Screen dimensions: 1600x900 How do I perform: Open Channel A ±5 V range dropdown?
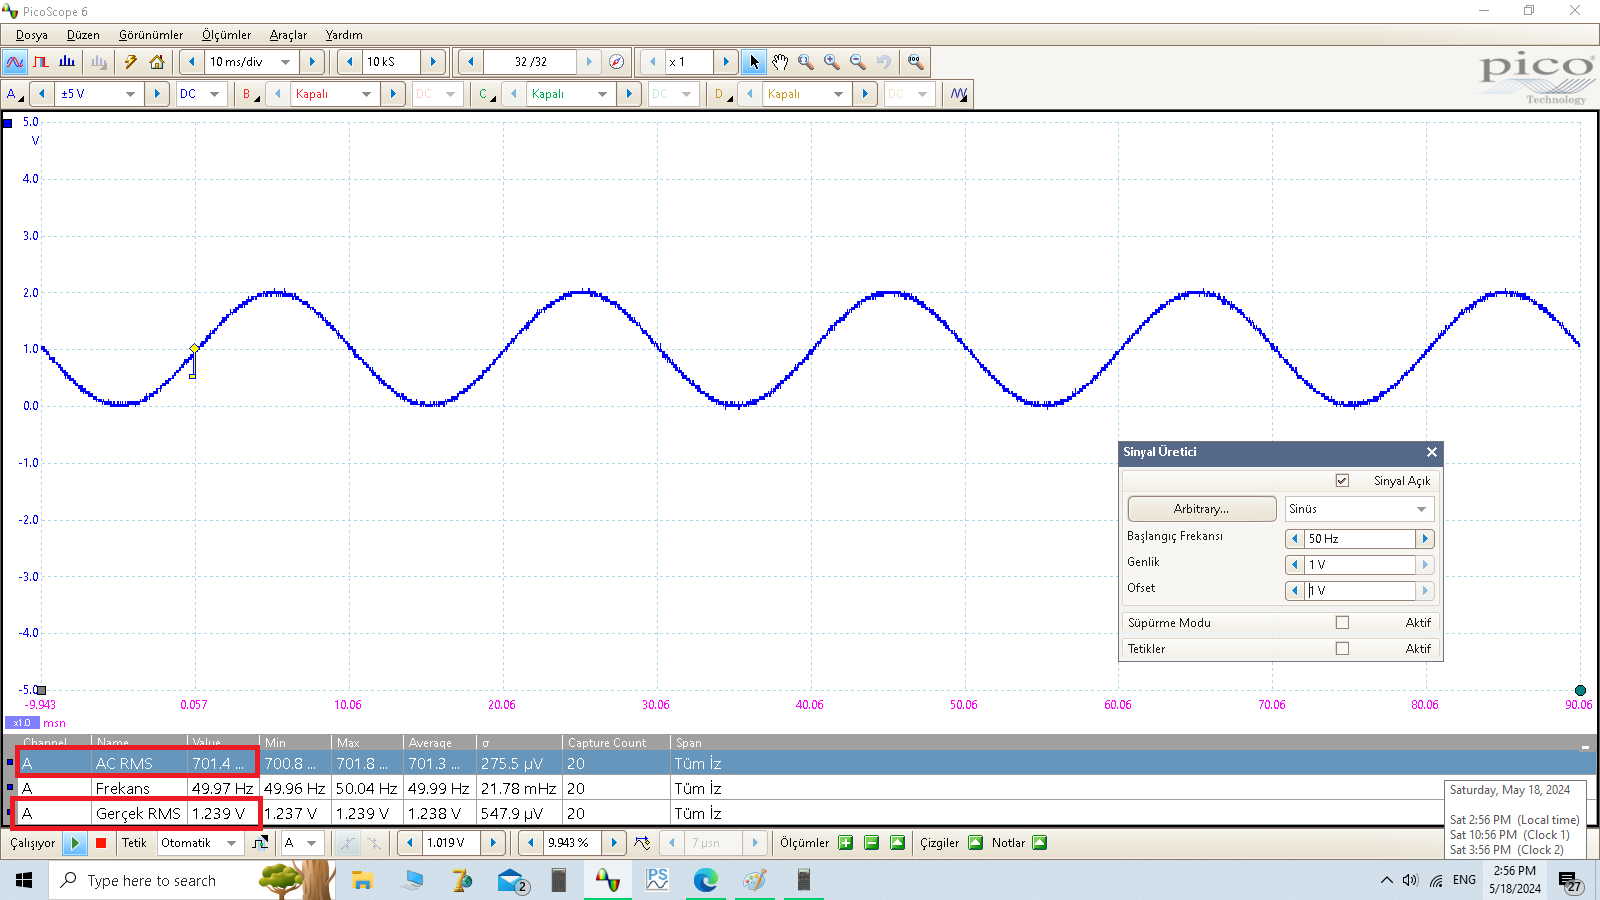130,94
